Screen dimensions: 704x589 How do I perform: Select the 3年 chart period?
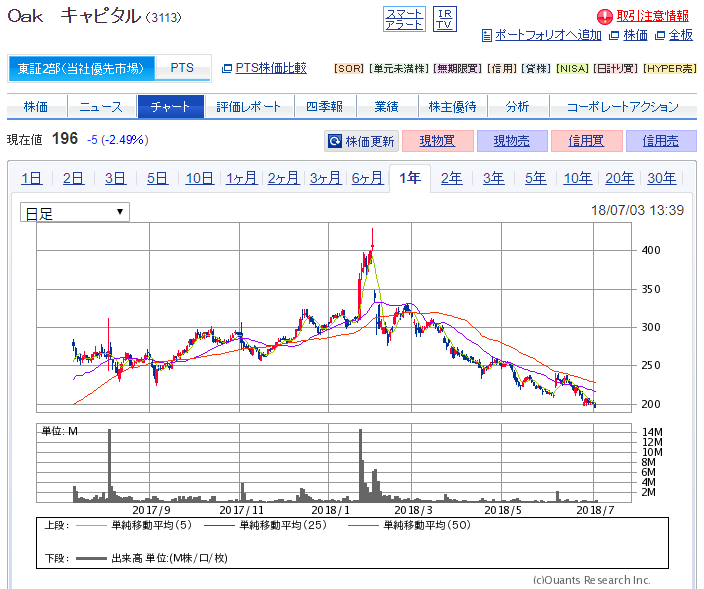pos(494,178)
